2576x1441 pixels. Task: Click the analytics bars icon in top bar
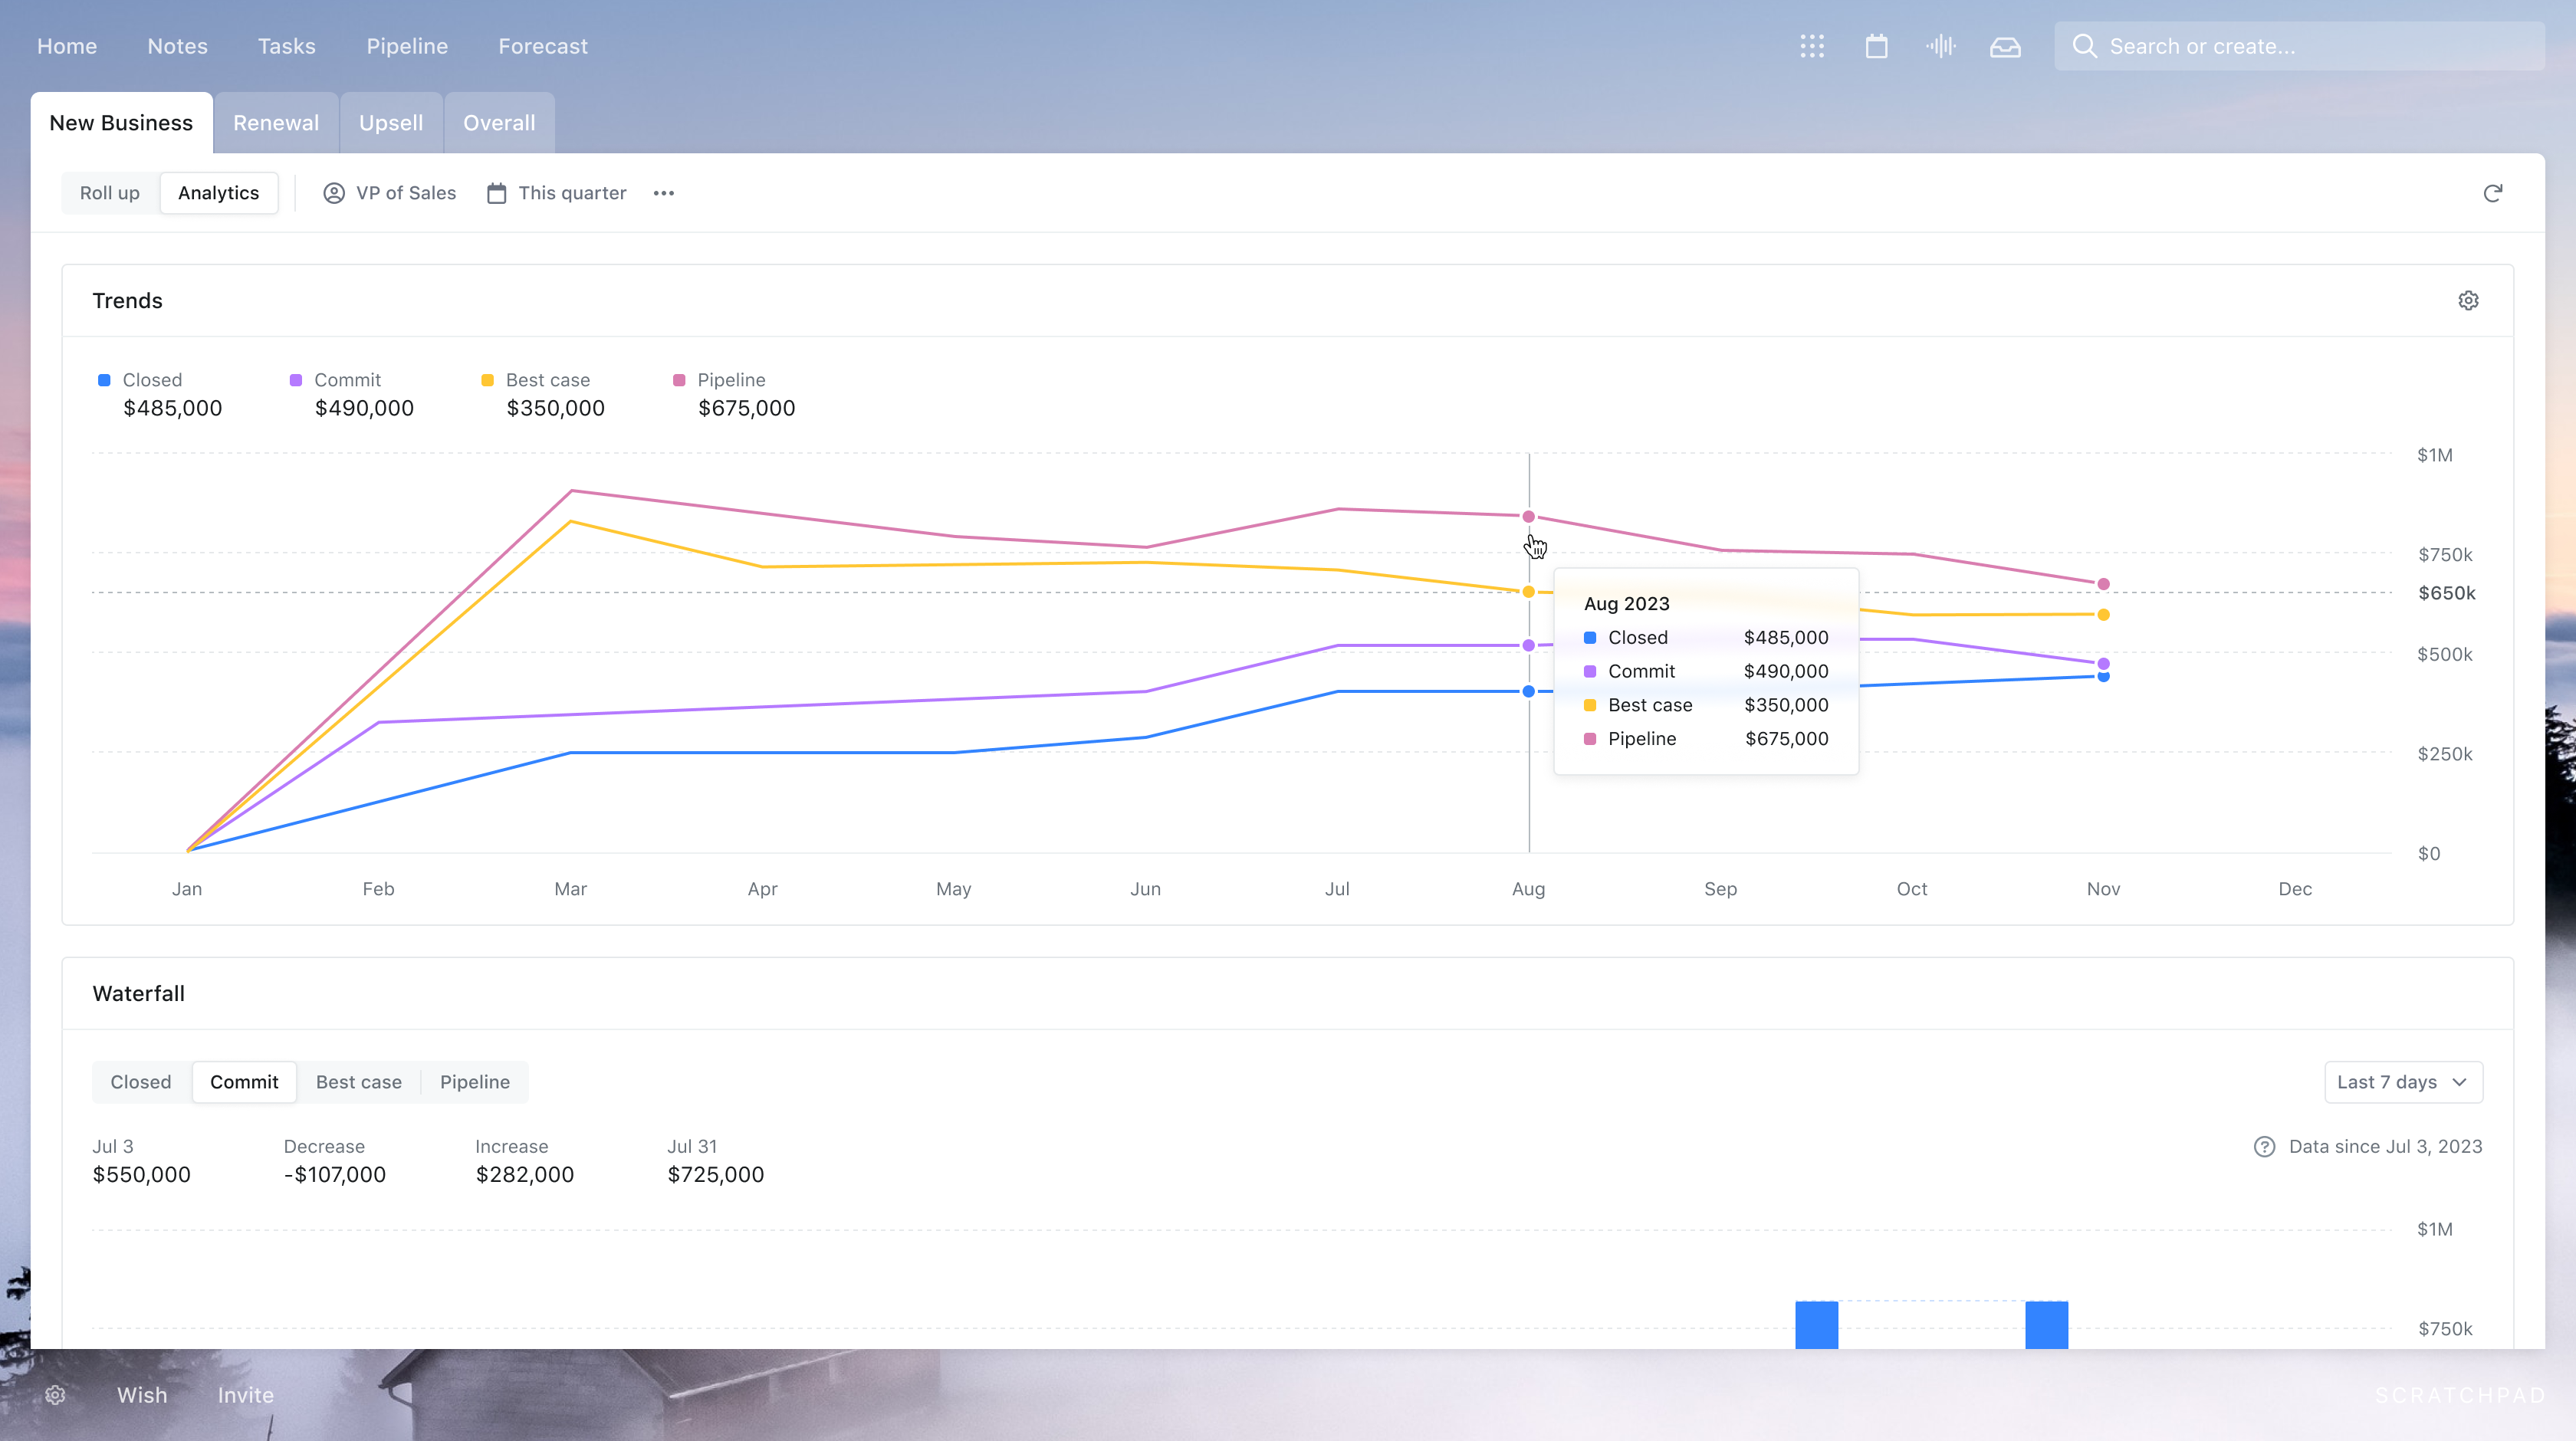coord(1941,46)
